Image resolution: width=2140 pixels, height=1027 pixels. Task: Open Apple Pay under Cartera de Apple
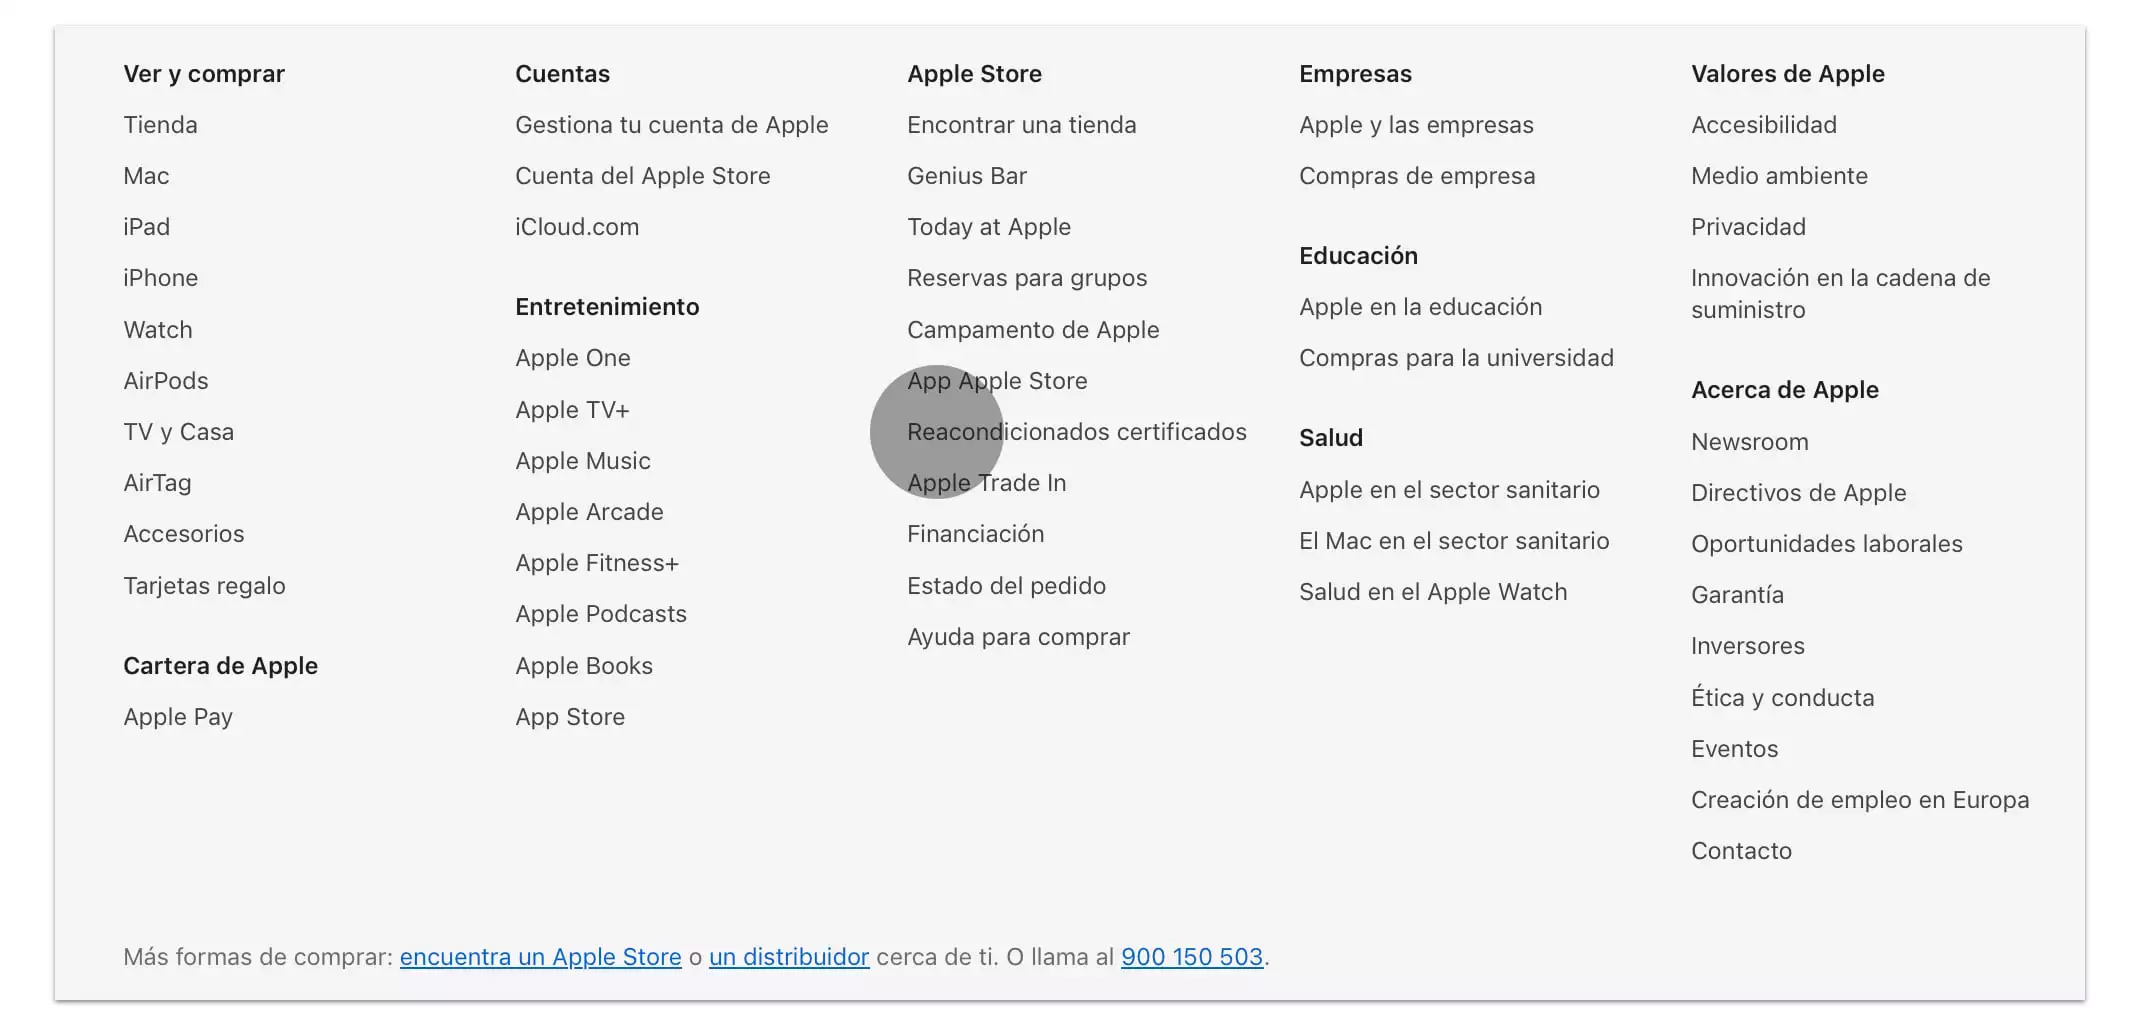[x=178, y=717]
